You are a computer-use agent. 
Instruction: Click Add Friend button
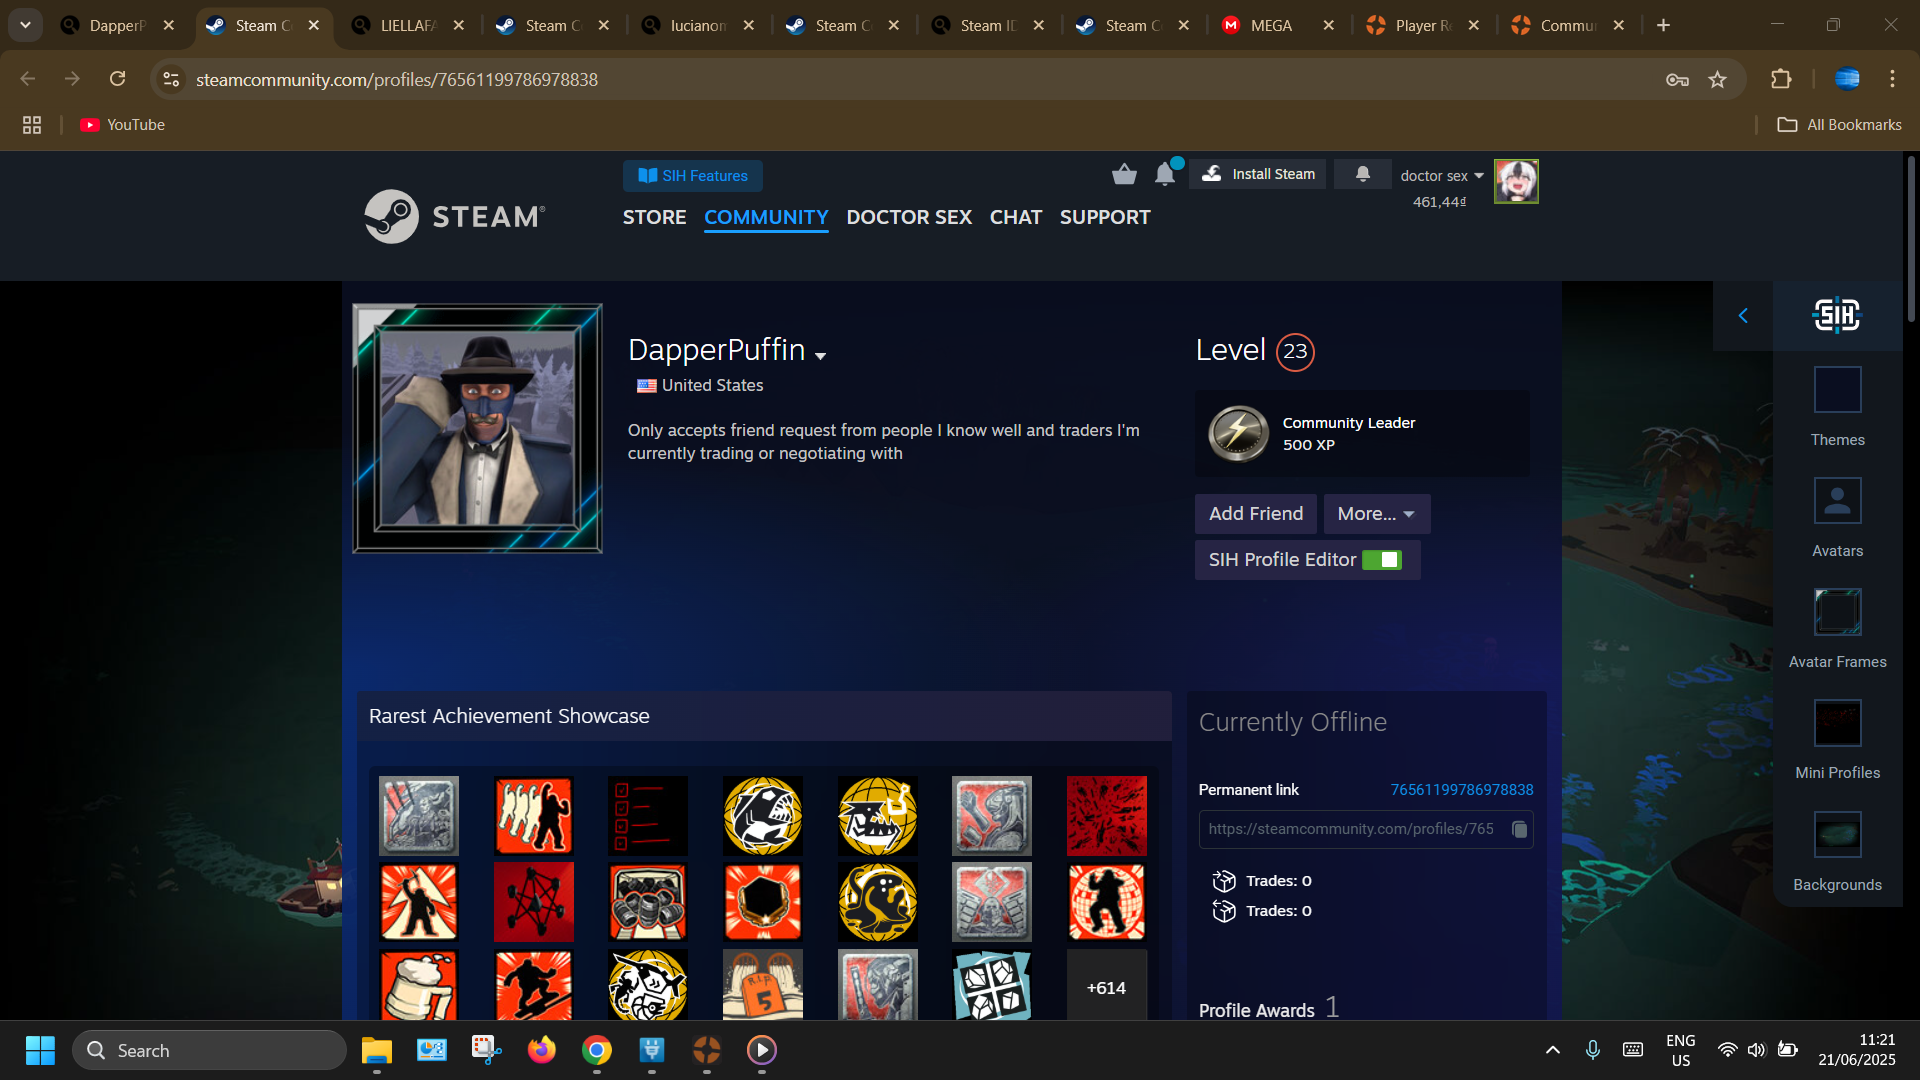[1256, 514]
